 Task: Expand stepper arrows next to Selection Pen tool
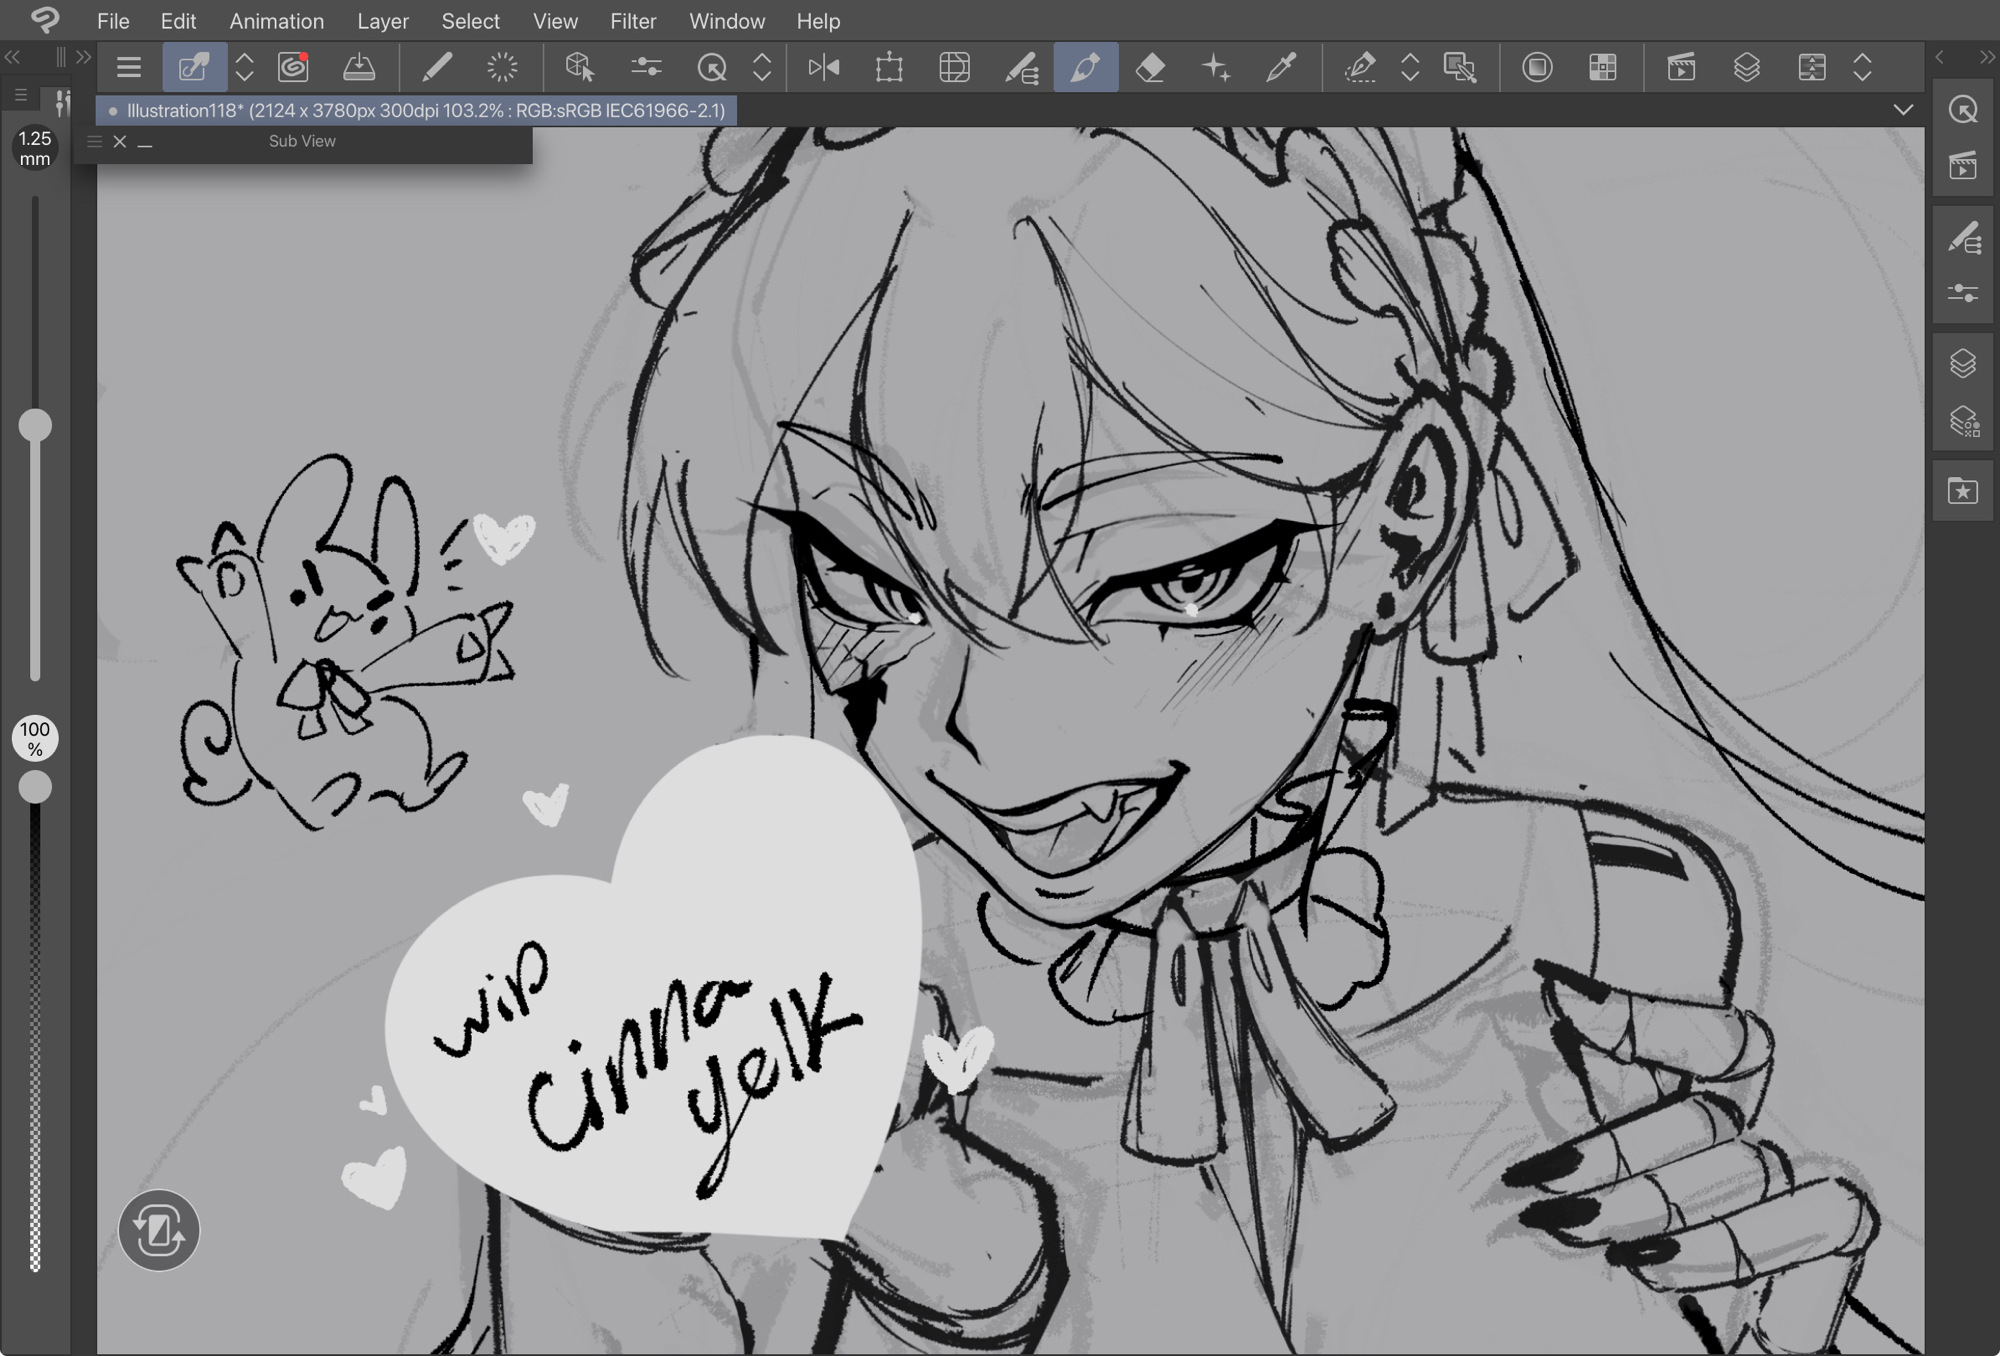point(1410,68)
